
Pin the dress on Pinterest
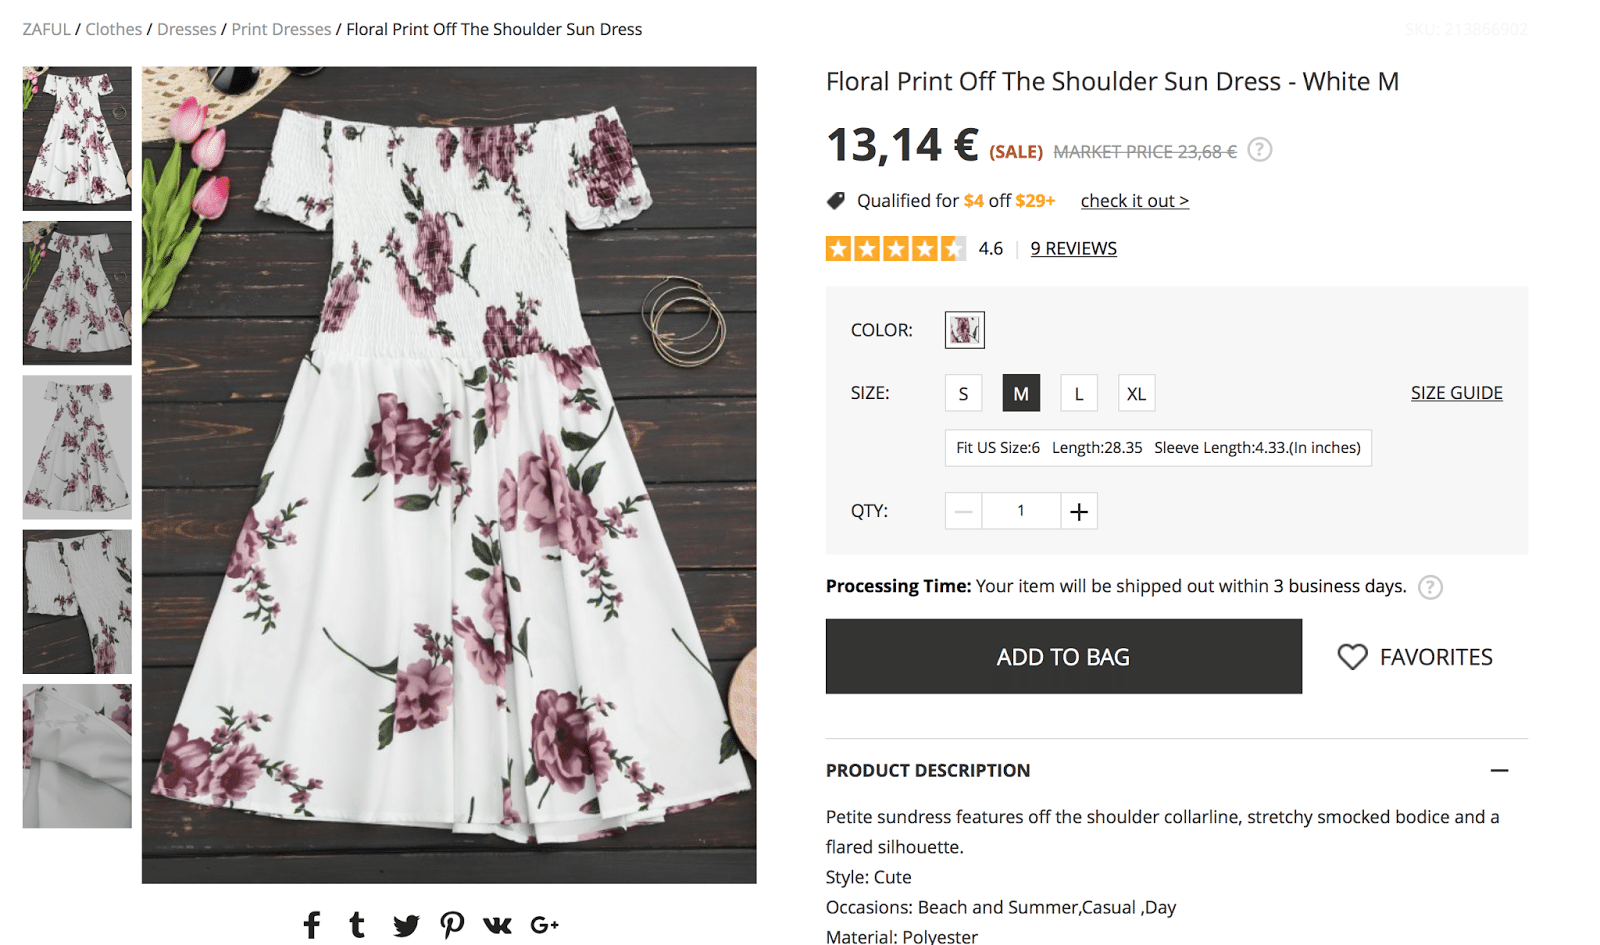point(452,925)
